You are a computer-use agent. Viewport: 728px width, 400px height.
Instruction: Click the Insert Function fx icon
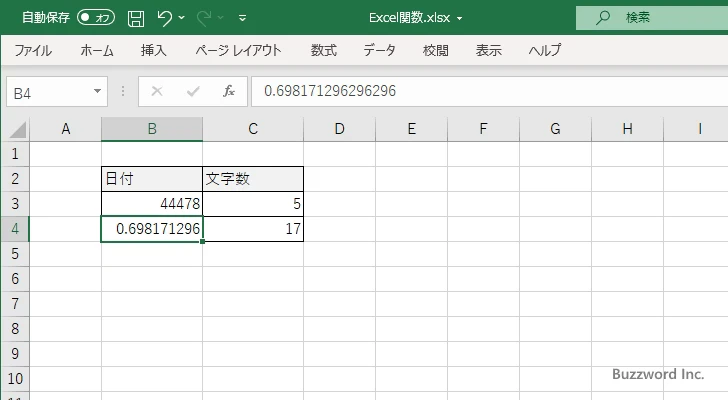tap(228, 91)
